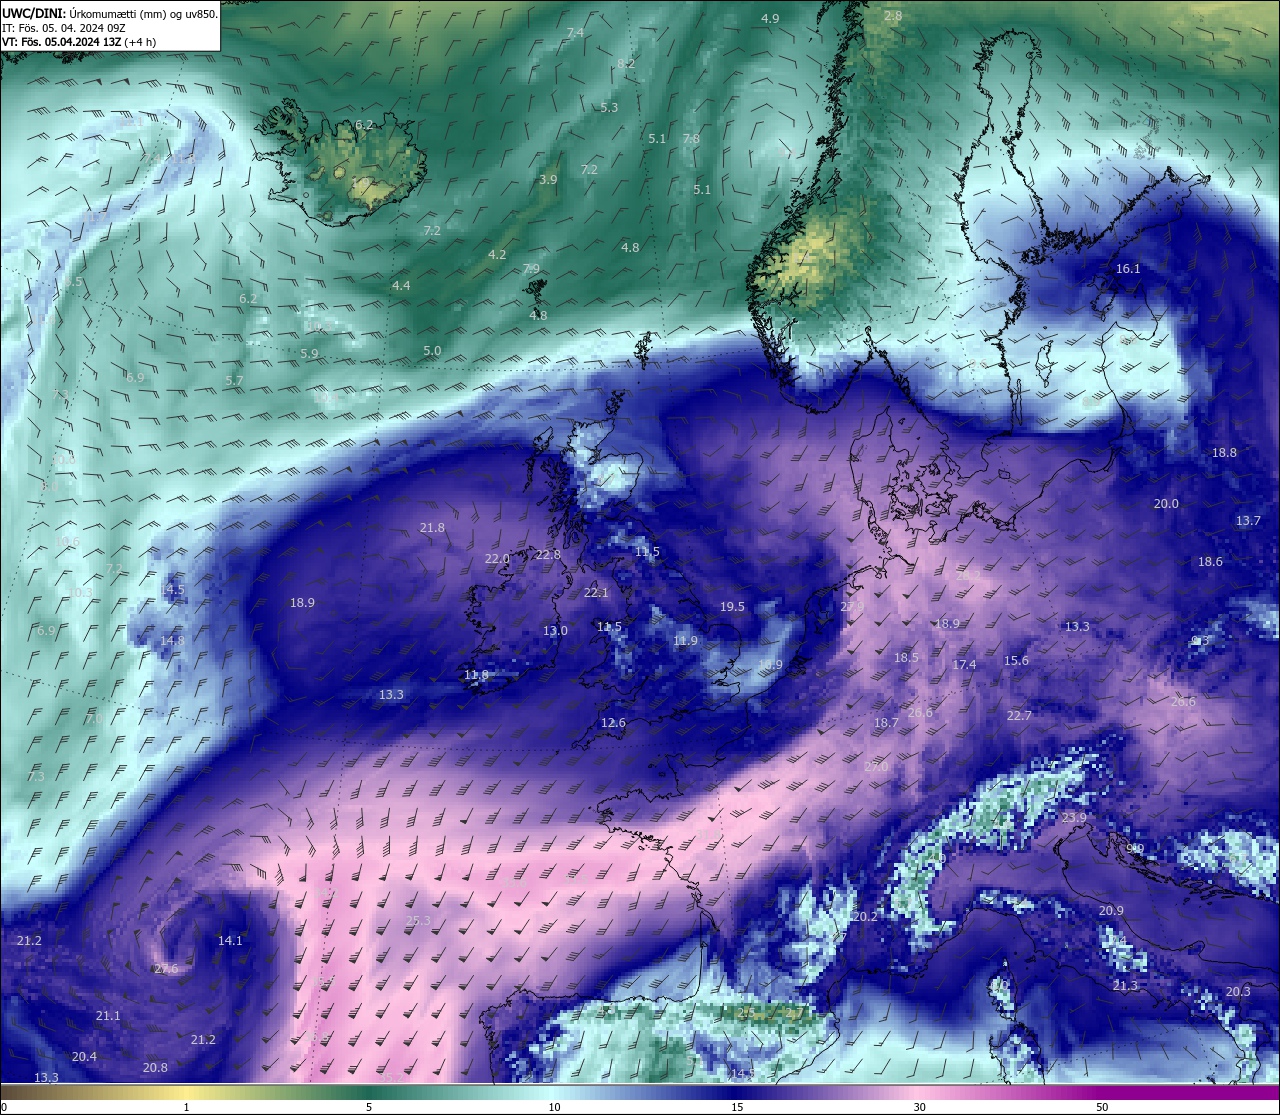Click the 'IT: Fös. 05. 04. 2024 09Z' line

pos(64,28)
